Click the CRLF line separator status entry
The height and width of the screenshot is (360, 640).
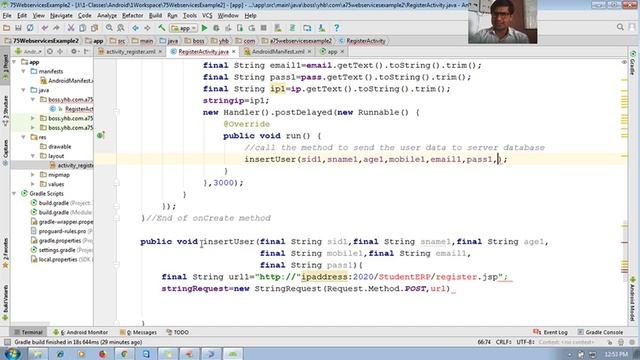pos(503,342)
